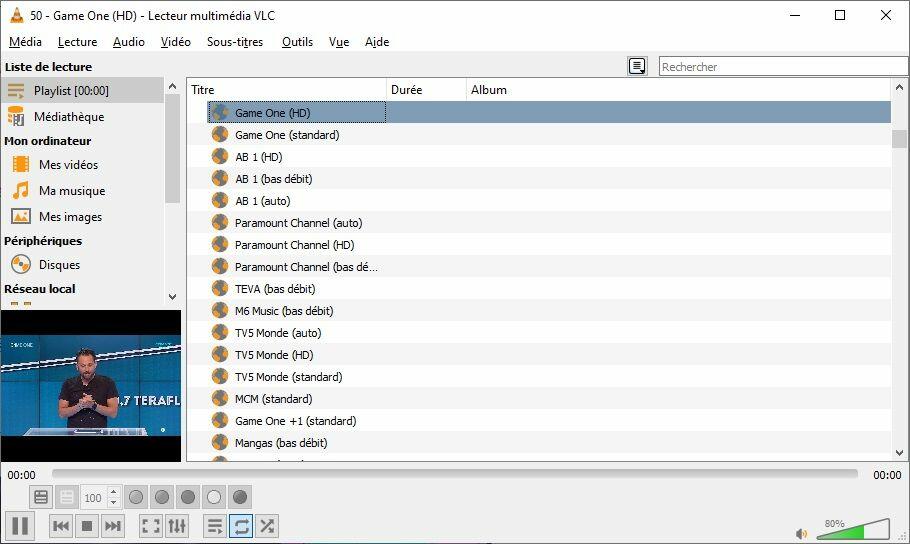
Task: Open the Lecture menu
Action: click(x=77, y=42)
